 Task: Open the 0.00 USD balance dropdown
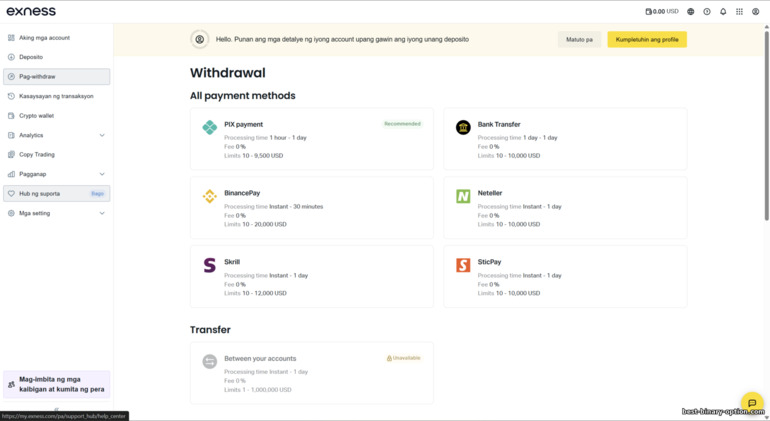tap(662, 12)
